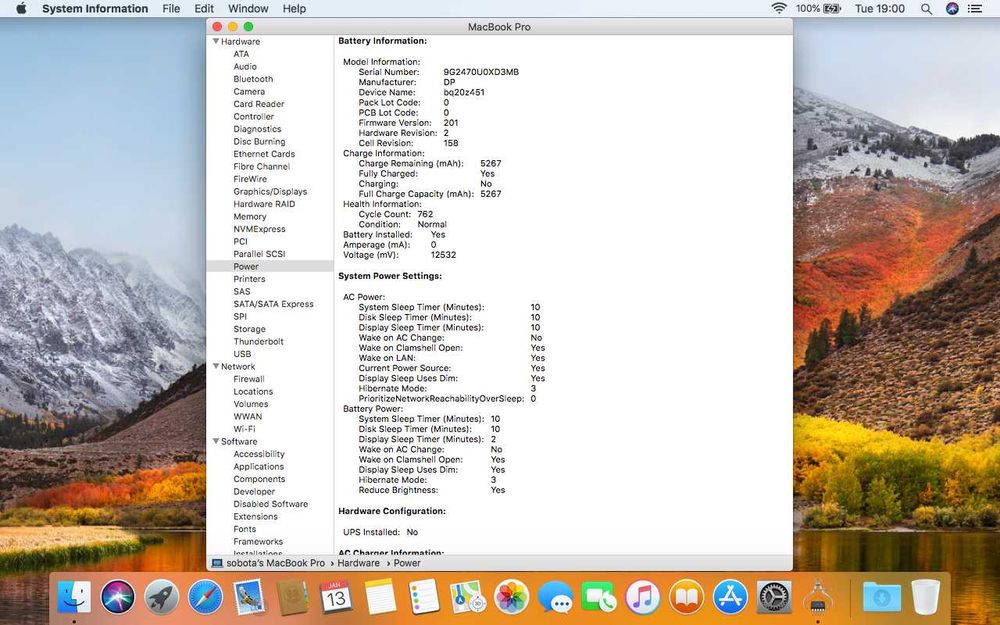Select USB in the sidebar

click(x=242, y=354)
